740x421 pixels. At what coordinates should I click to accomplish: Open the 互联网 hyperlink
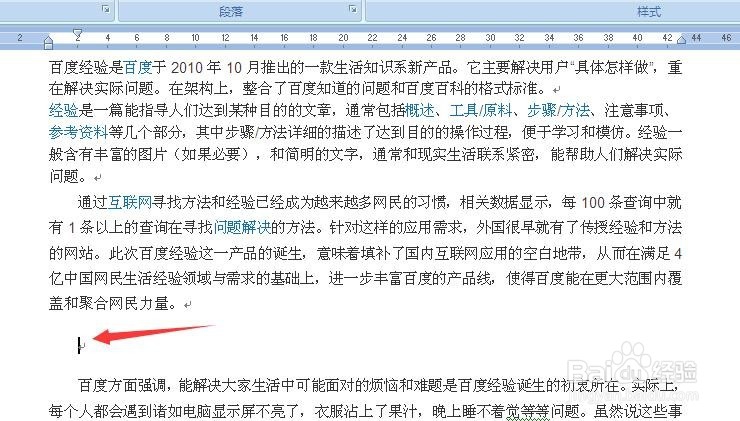pyautogui.click(x=130, y=202)
